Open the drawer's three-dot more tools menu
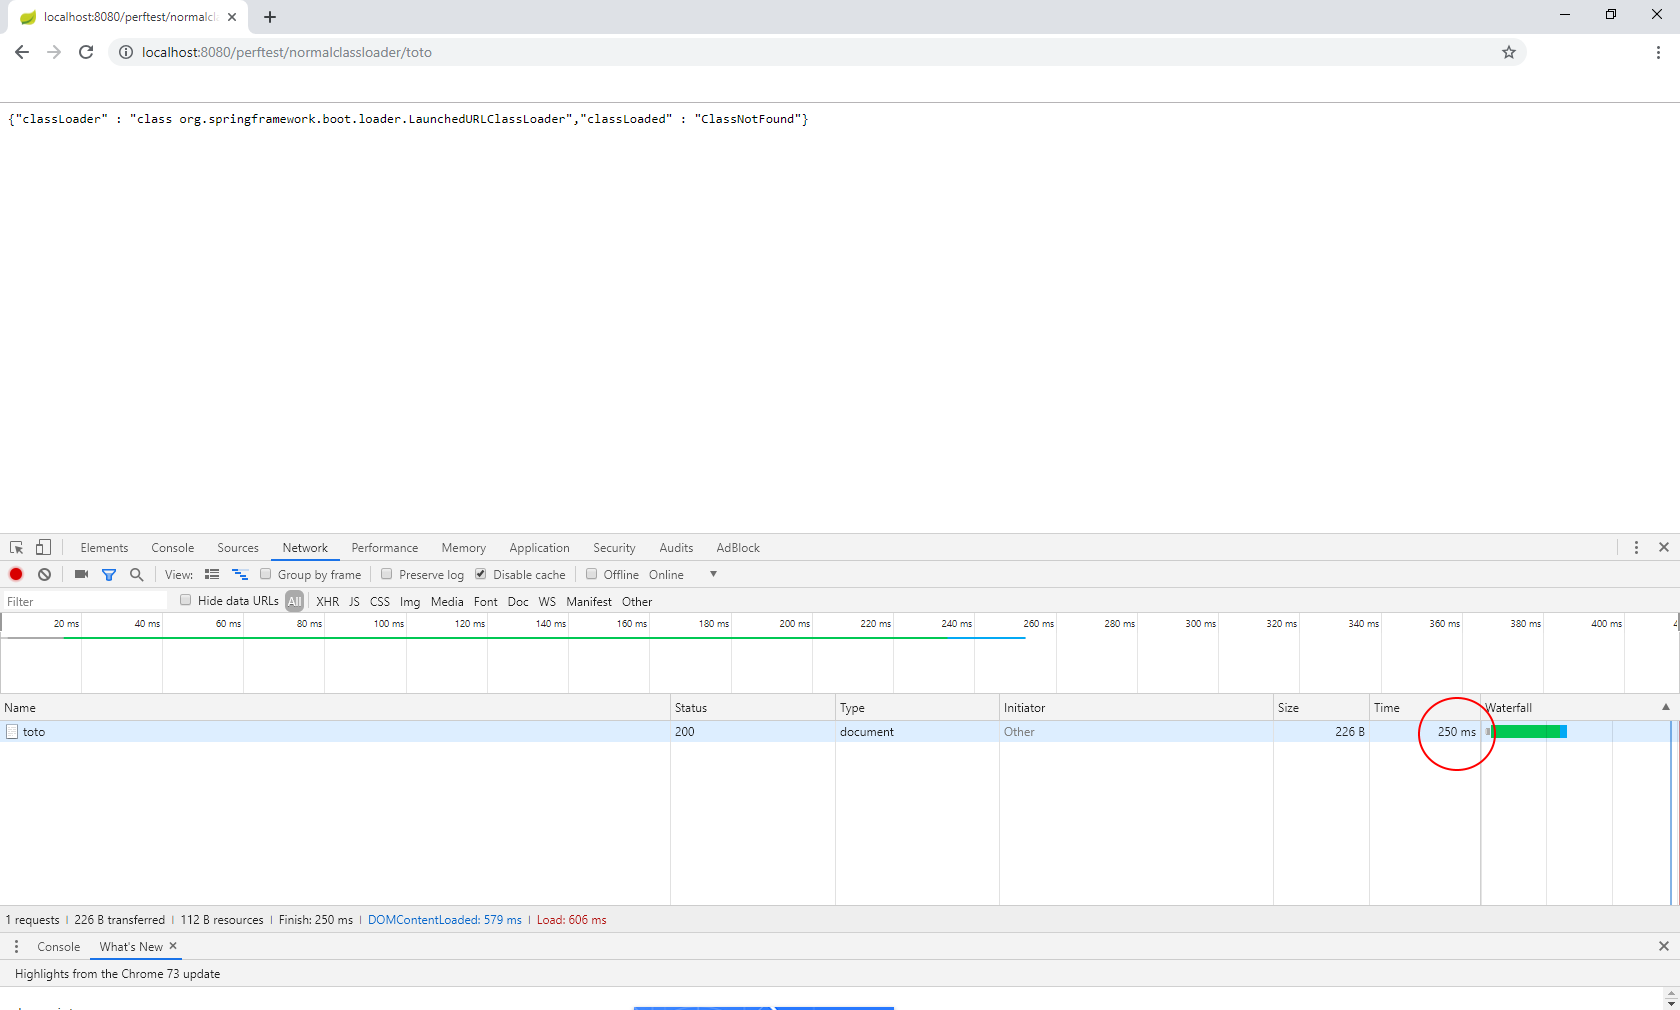The image size is (1680, 1010). [x=16, y=946]
